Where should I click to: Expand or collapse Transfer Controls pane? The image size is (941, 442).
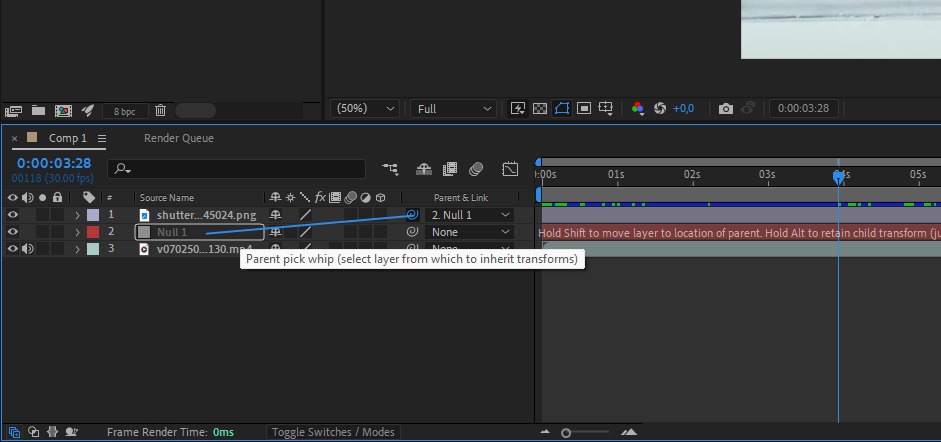(34, 432)
